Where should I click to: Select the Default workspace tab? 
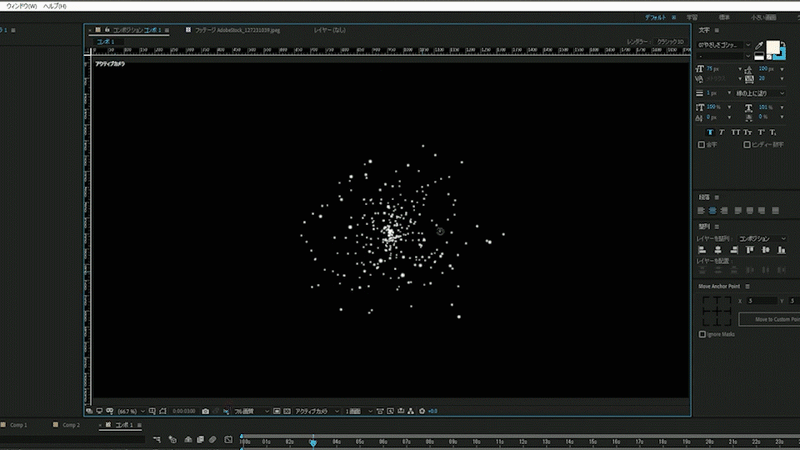[x=655, y=17]
